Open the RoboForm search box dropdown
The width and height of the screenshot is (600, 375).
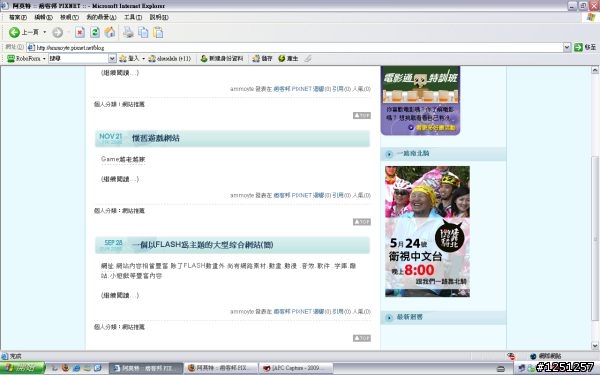tap(112, 59)
